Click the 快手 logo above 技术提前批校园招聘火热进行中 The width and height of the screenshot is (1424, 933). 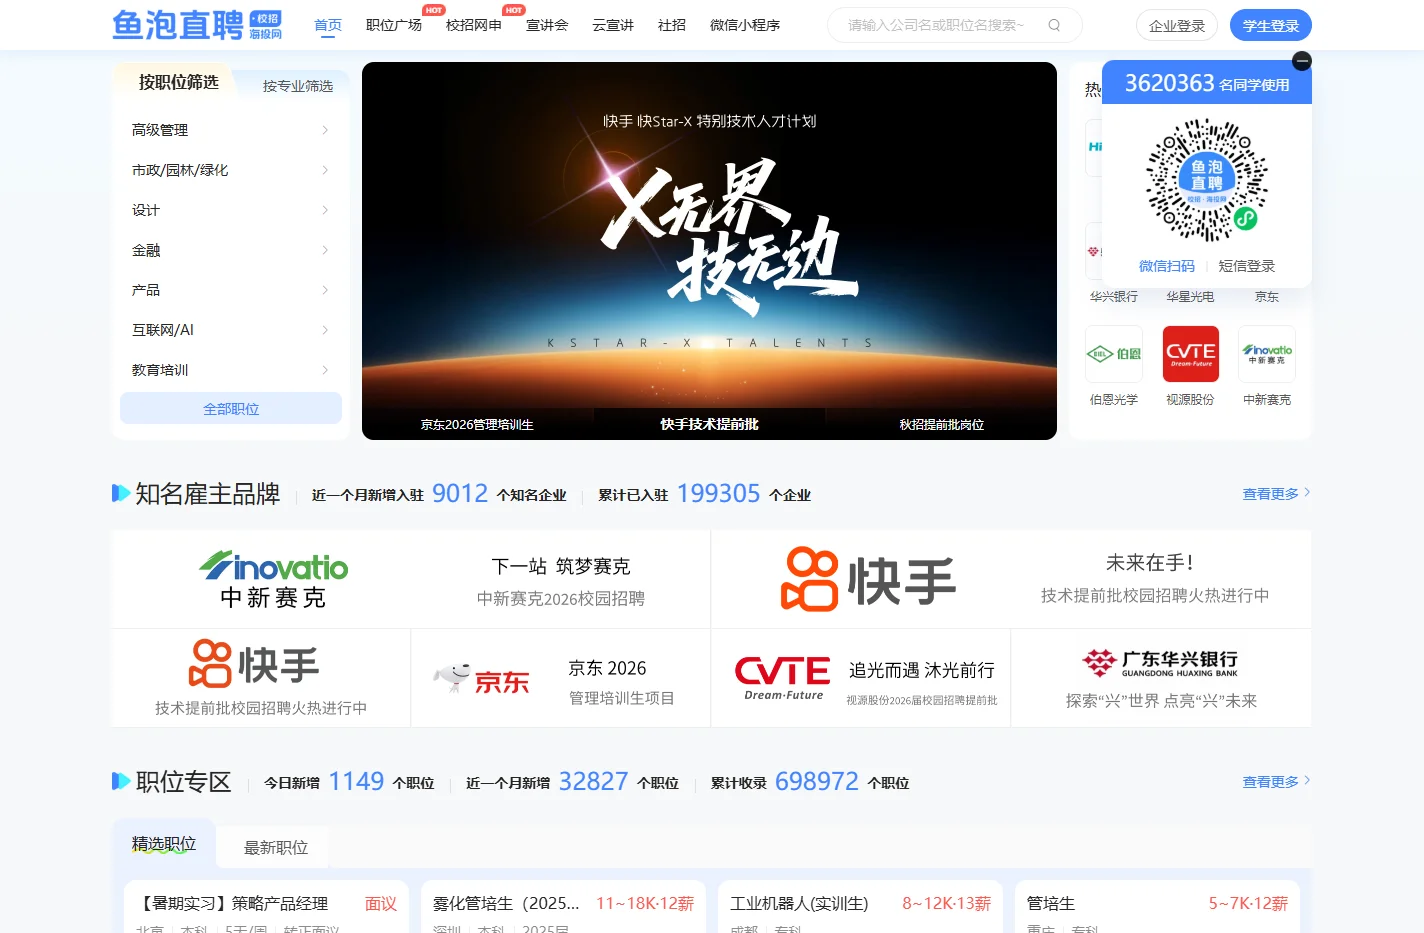pyautogui.click(x=254, y=664)
